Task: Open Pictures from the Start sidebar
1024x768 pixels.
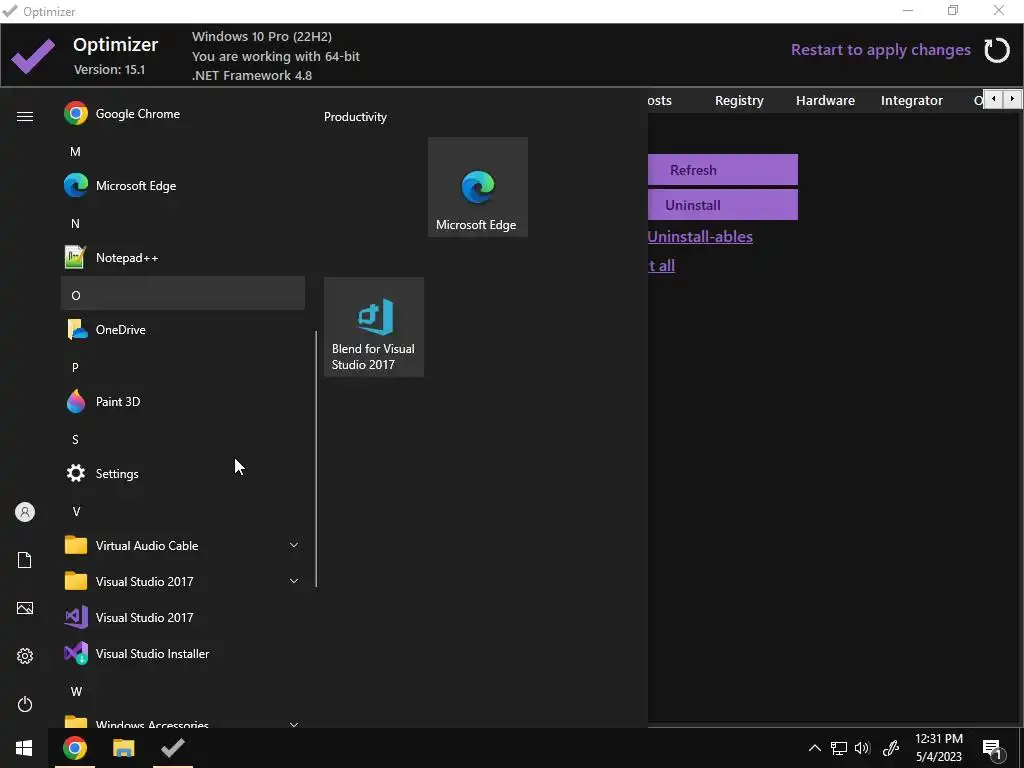Action: click(x=25, y=608)
